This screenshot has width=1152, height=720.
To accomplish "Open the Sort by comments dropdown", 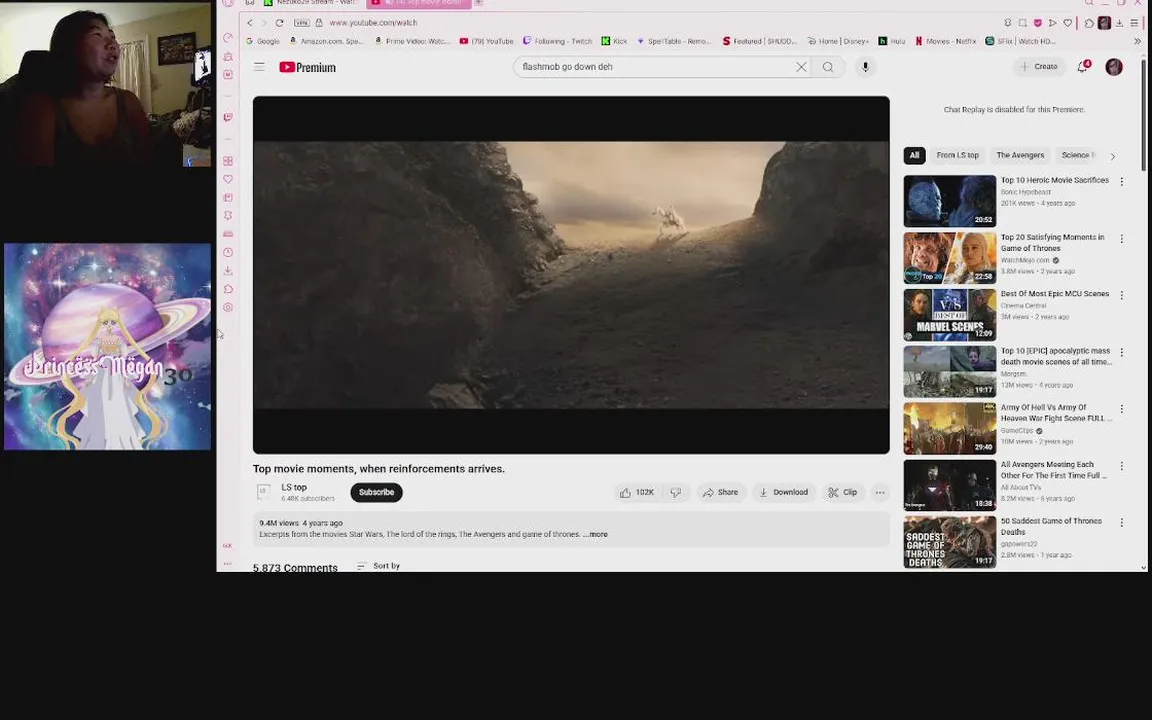I will click(378, 566).
